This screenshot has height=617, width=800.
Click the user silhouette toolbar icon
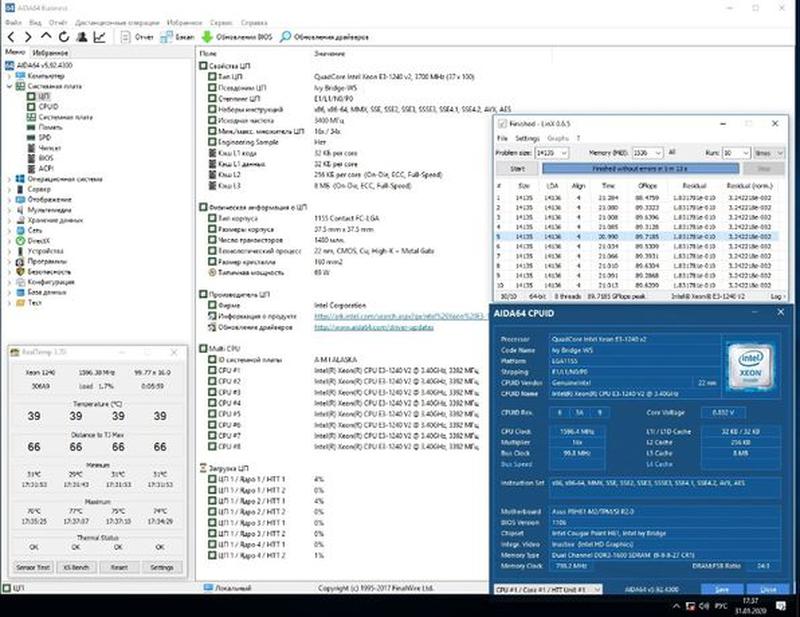point(81,37)
